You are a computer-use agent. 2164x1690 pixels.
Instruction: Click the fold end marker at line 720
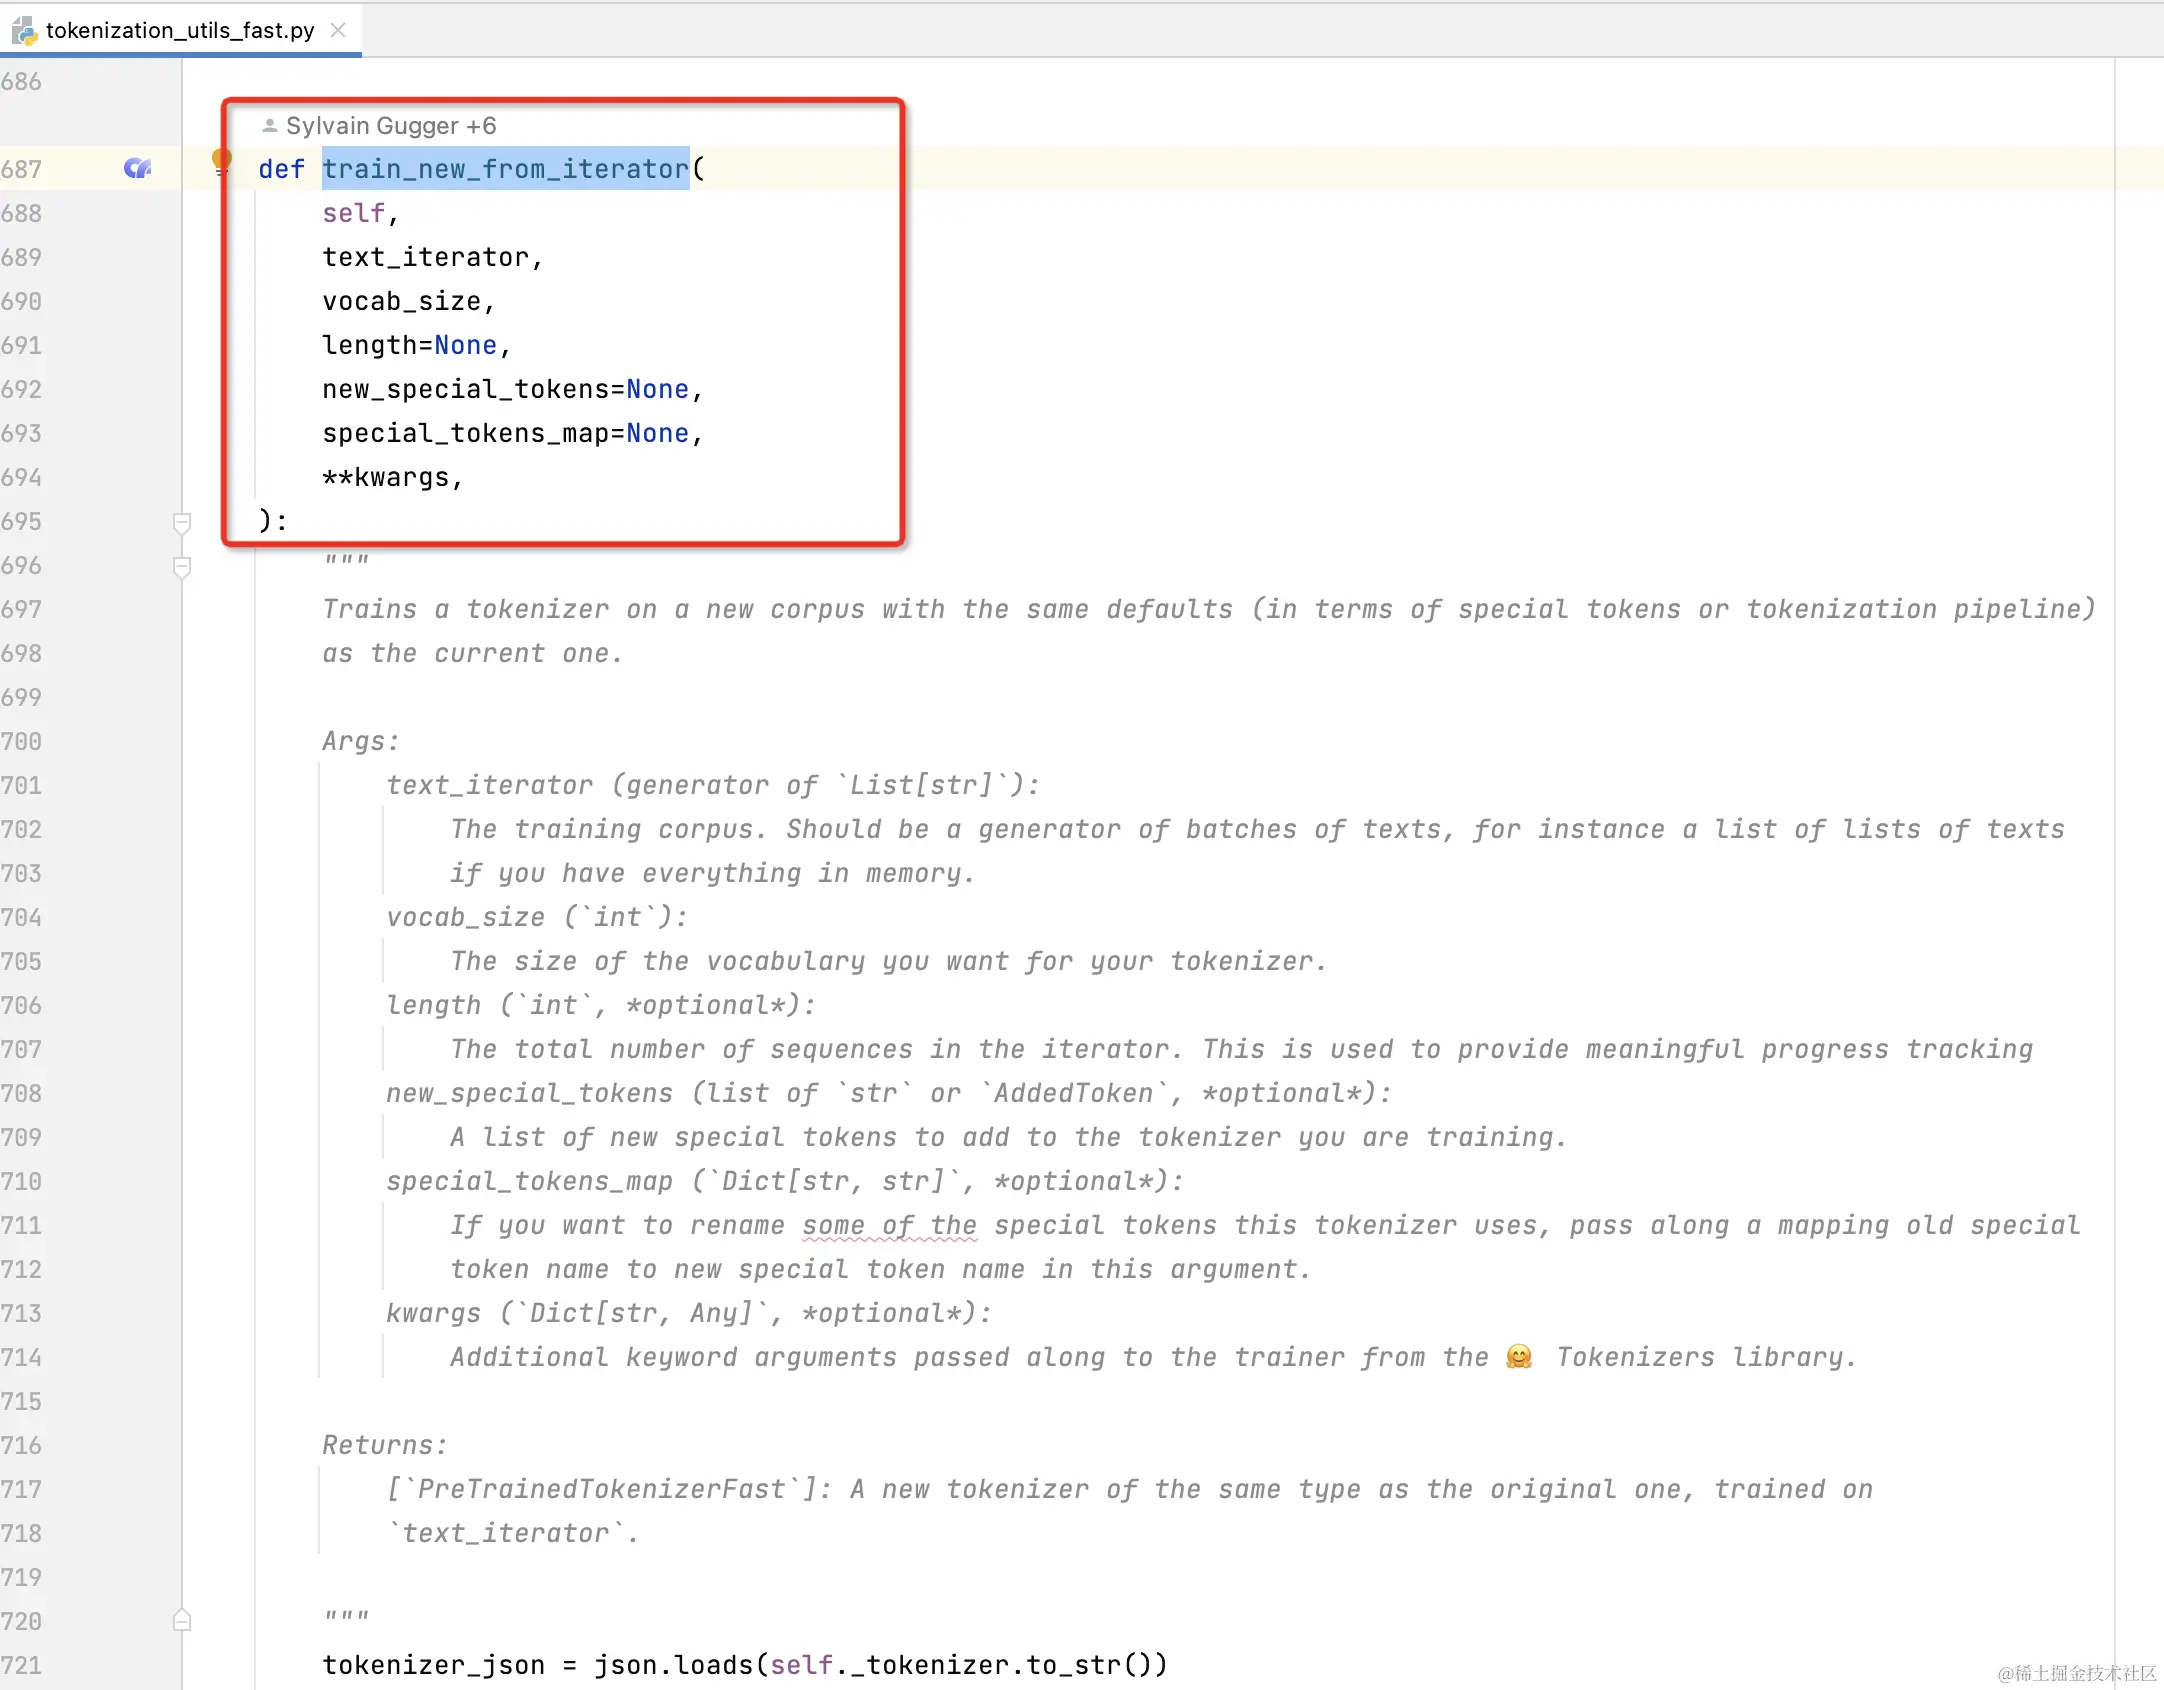pos(182,1620)
